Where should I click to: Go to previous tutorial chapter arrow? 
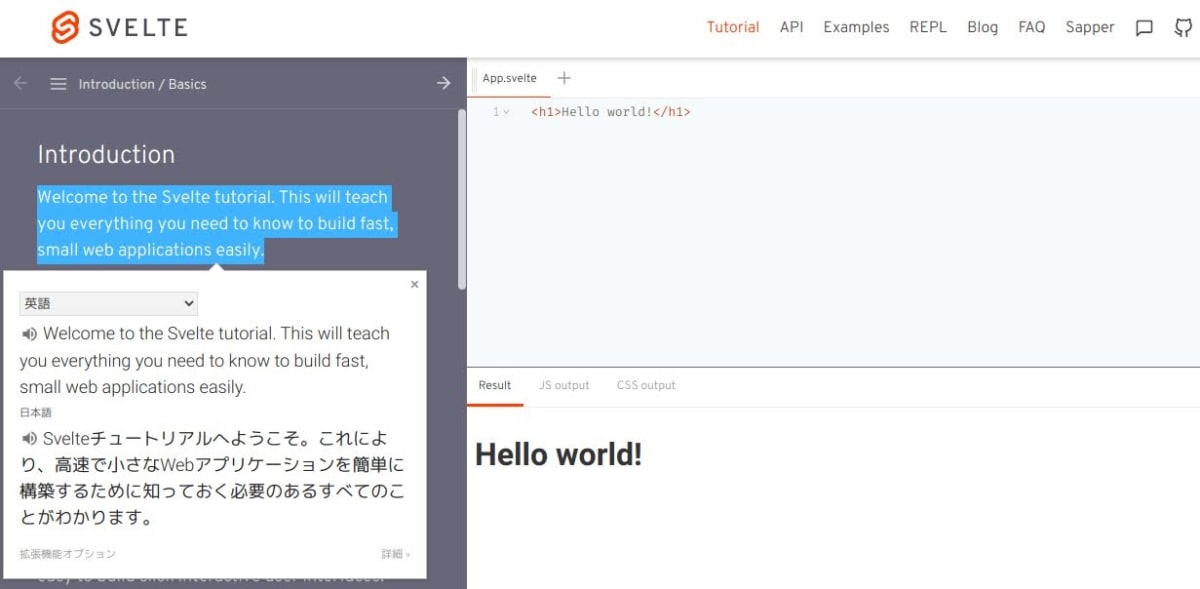pos(20,83)
